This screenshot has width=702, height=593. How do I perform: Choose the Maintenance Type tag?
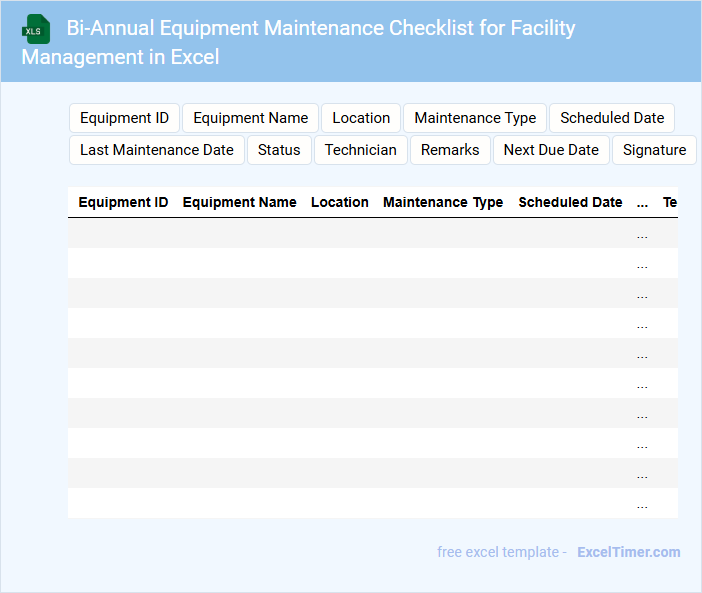(x=475, y=118)
